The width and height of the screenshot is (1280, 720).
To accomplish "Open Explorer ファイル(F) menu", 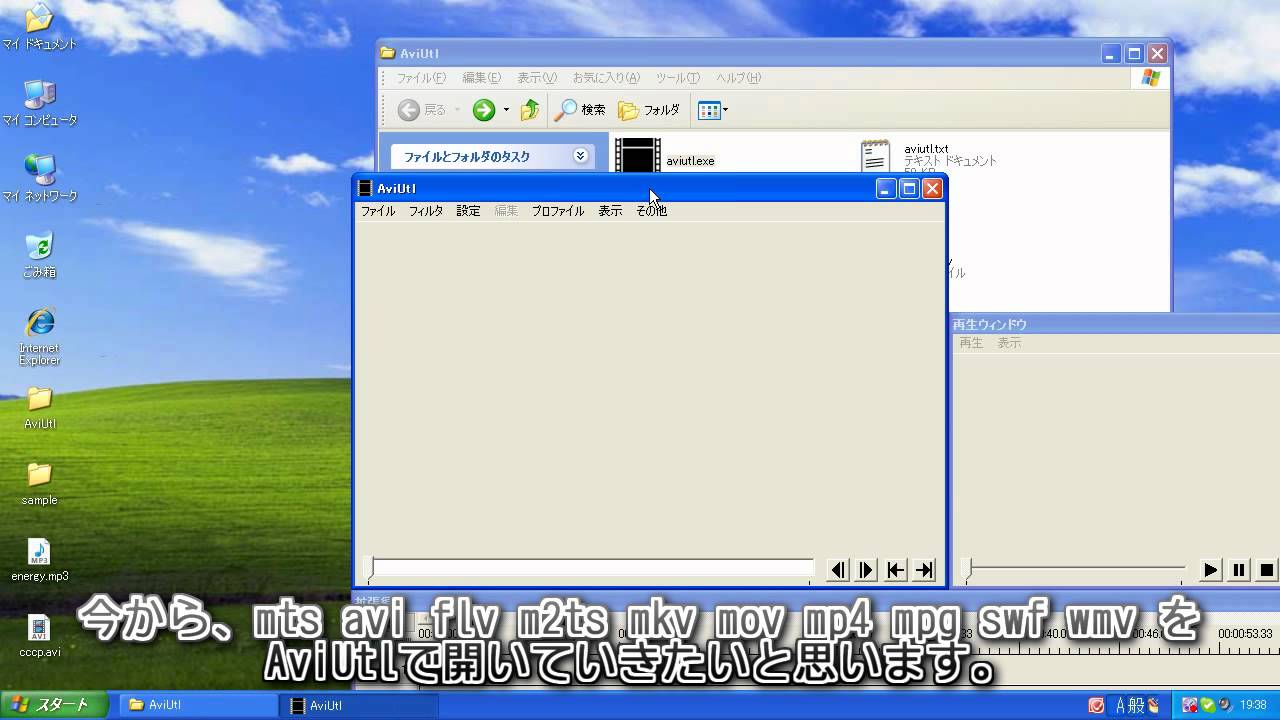I will point(421,78).
